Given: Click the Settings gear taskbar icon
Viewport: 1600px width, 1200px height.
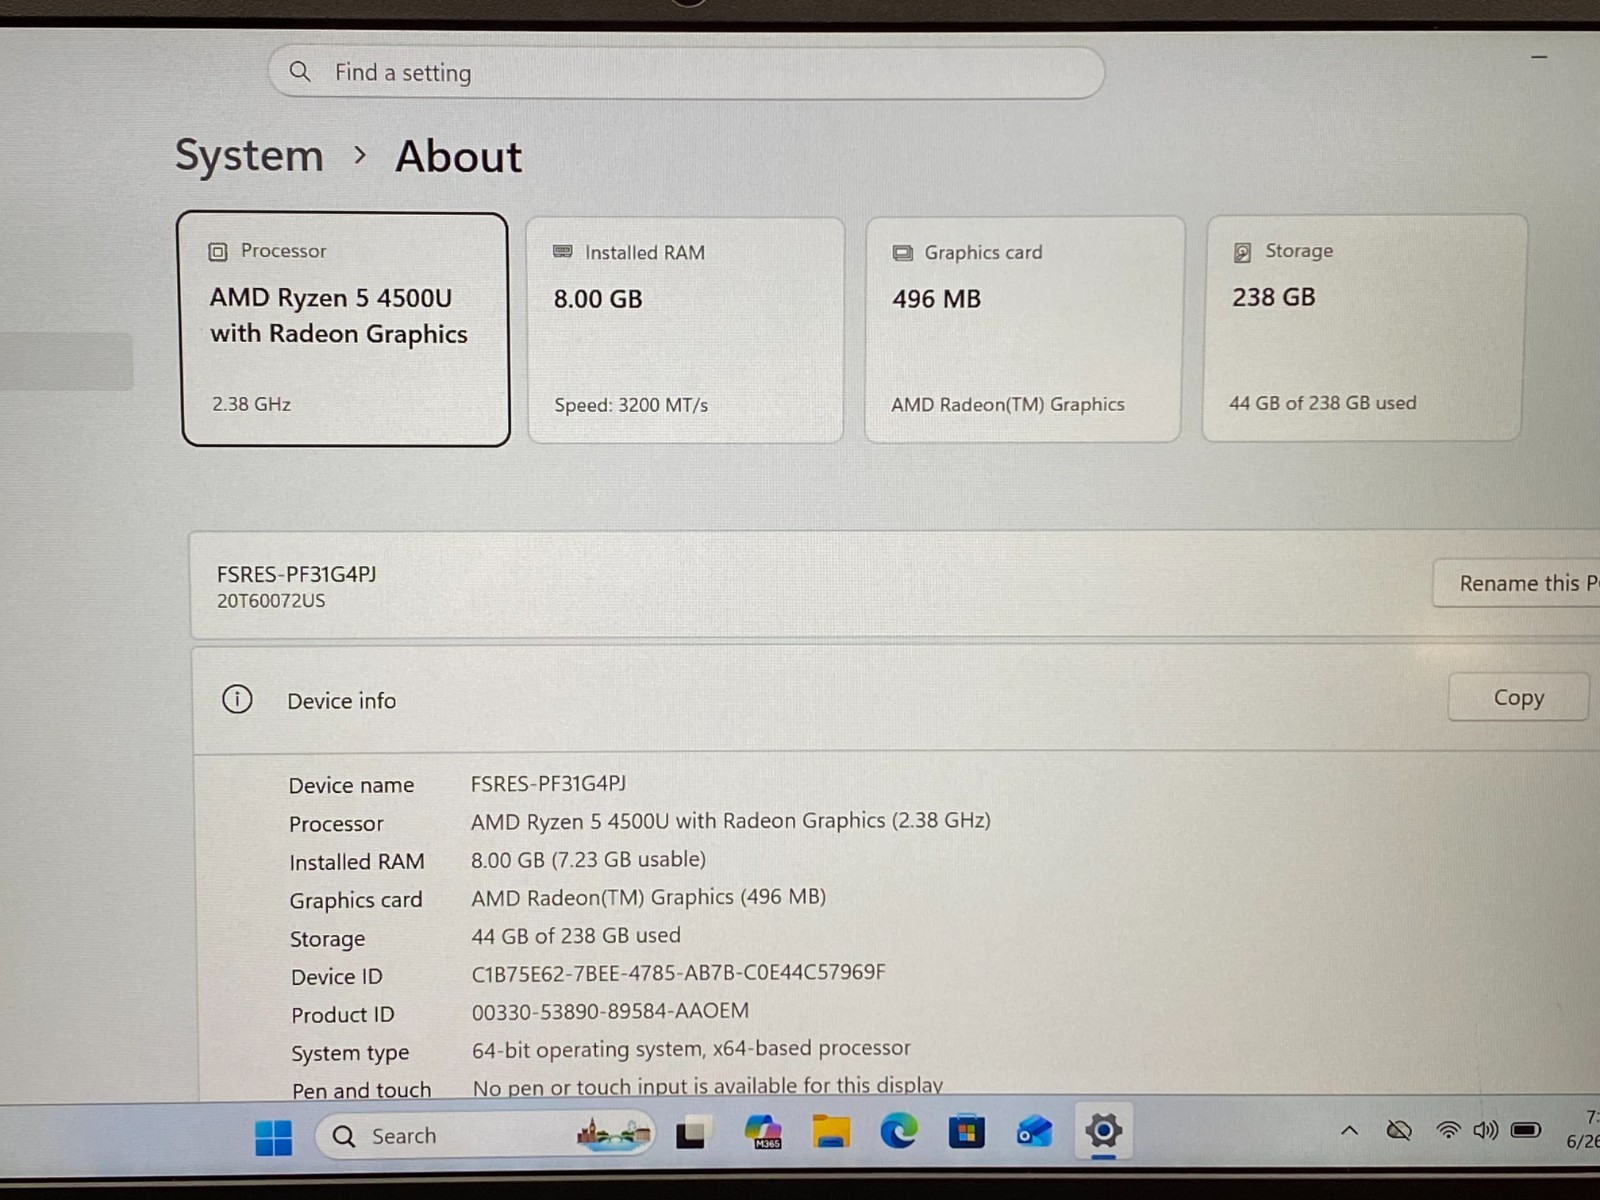Looking at the screenshot, I should coord(1103,1131).
